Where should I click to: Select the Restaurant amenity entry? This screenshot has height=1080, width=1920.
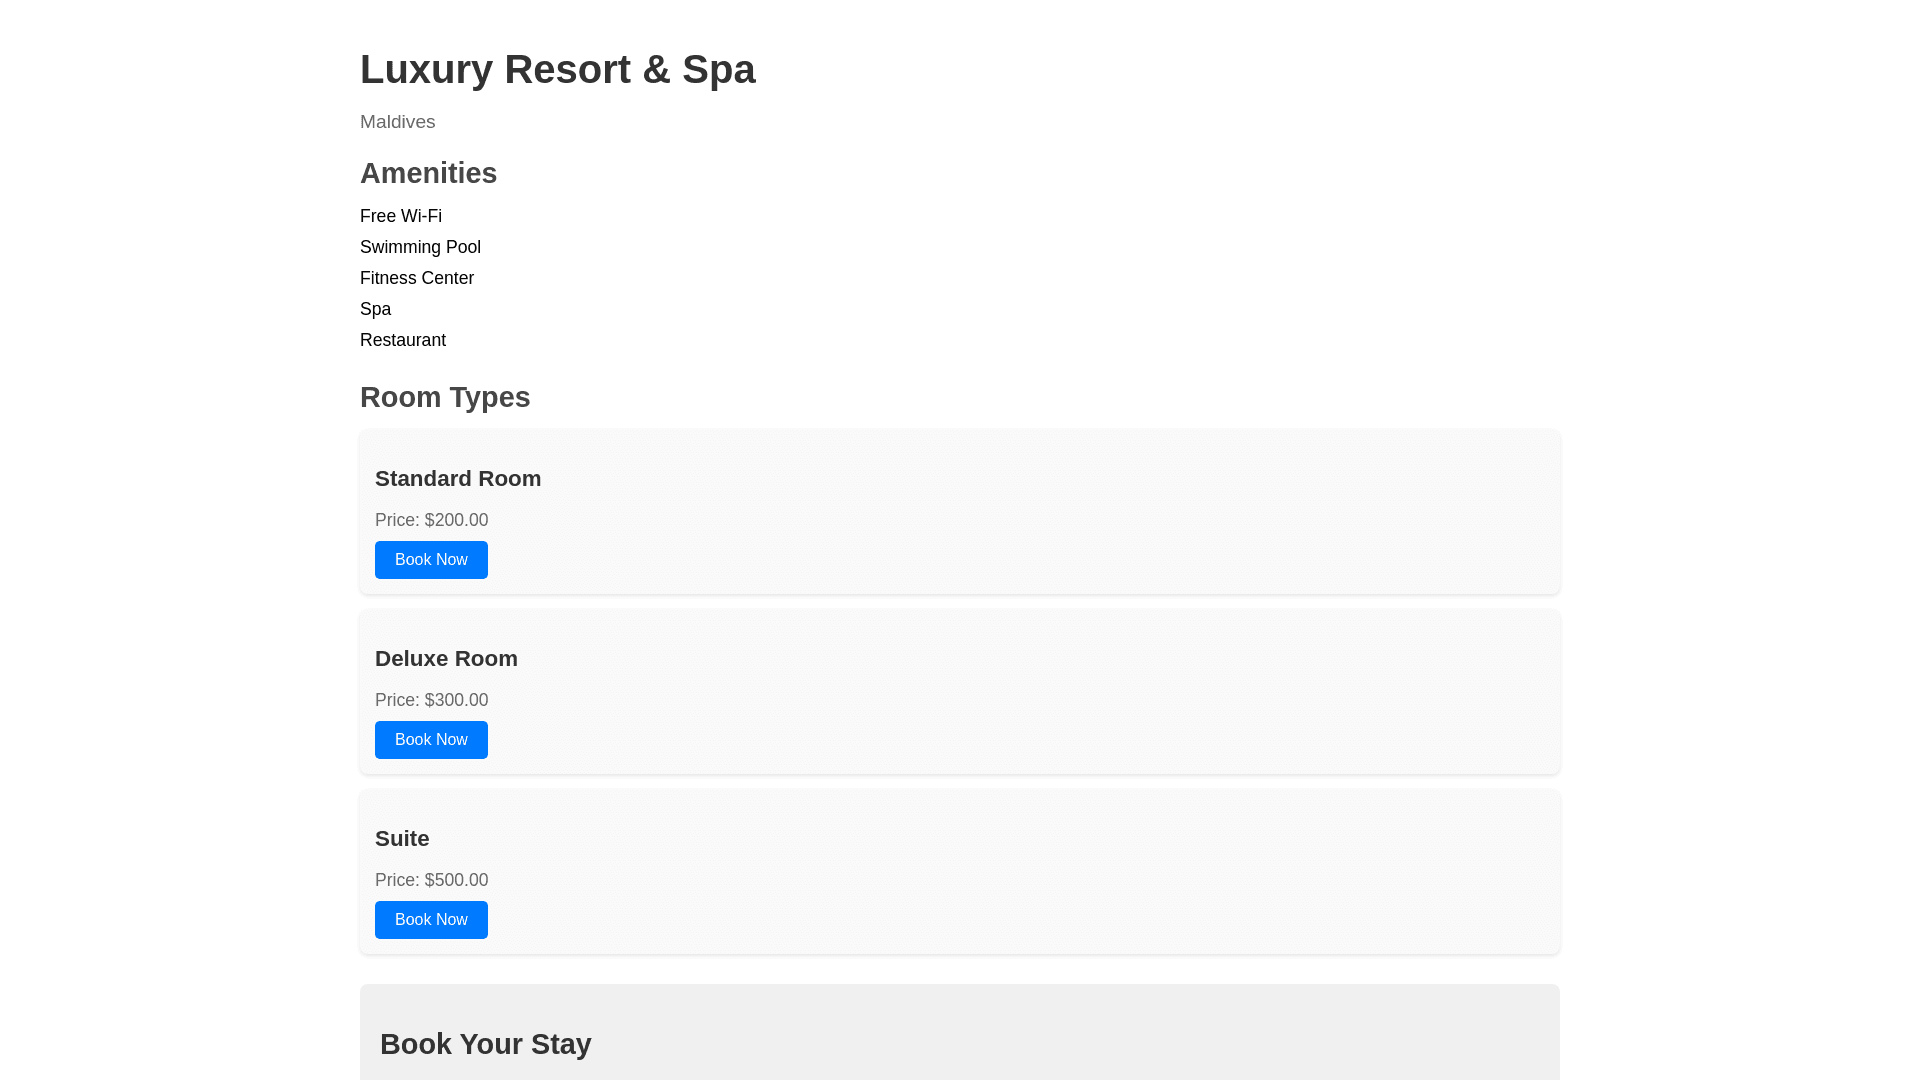pyautogui.click(x=403, y=340)
